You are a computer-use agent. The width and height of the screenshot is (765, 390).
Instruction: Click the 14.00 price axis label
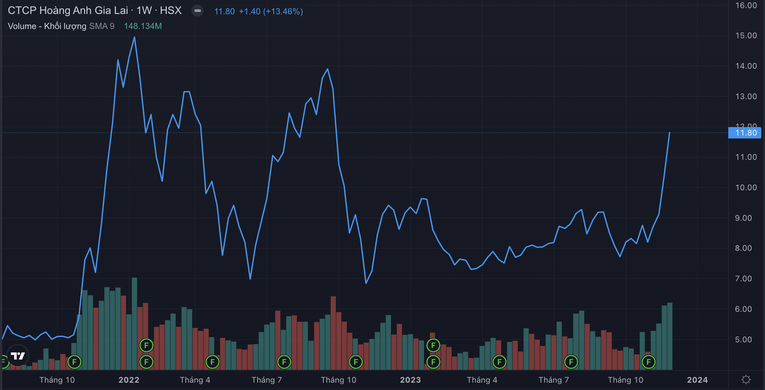coord(747,66)
